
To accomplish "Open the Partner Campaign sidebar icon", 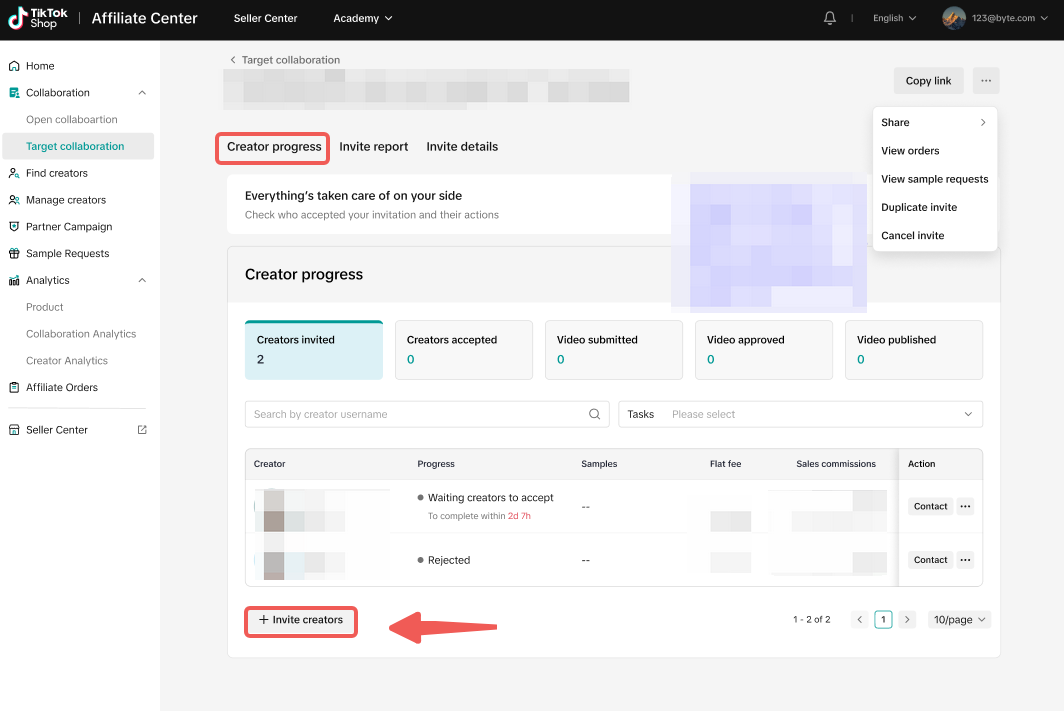I will click(14, 227).
